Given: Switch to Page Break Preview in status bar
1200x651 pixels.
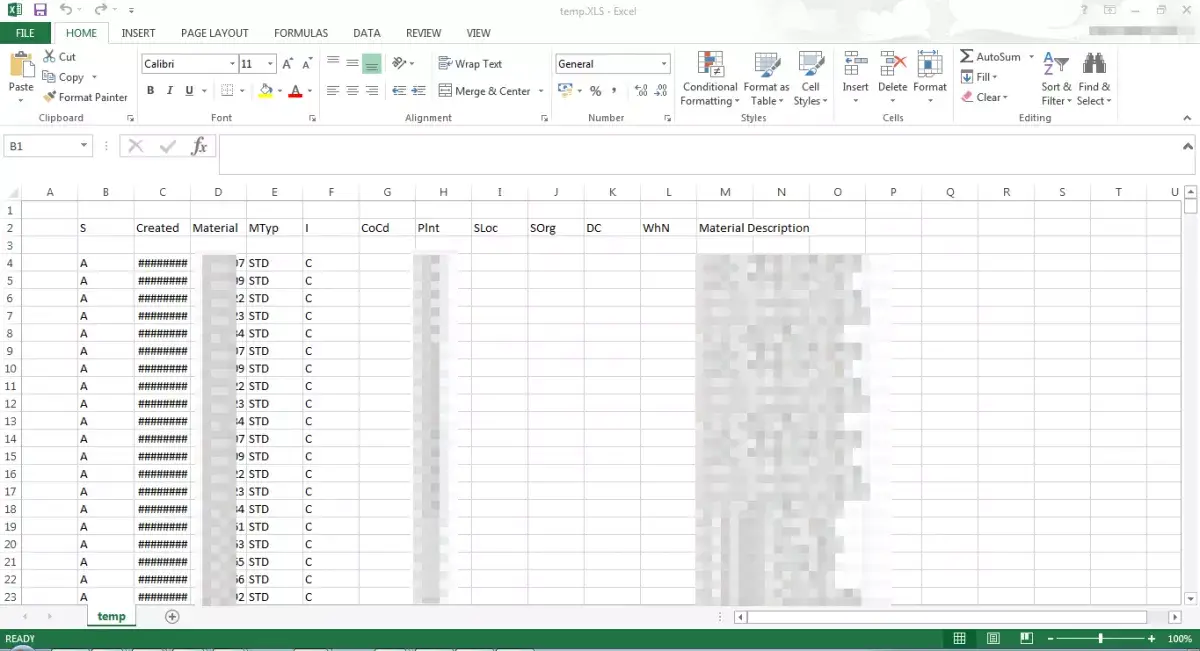Looking at the screenshot, I should click(x=1026, y=639).
